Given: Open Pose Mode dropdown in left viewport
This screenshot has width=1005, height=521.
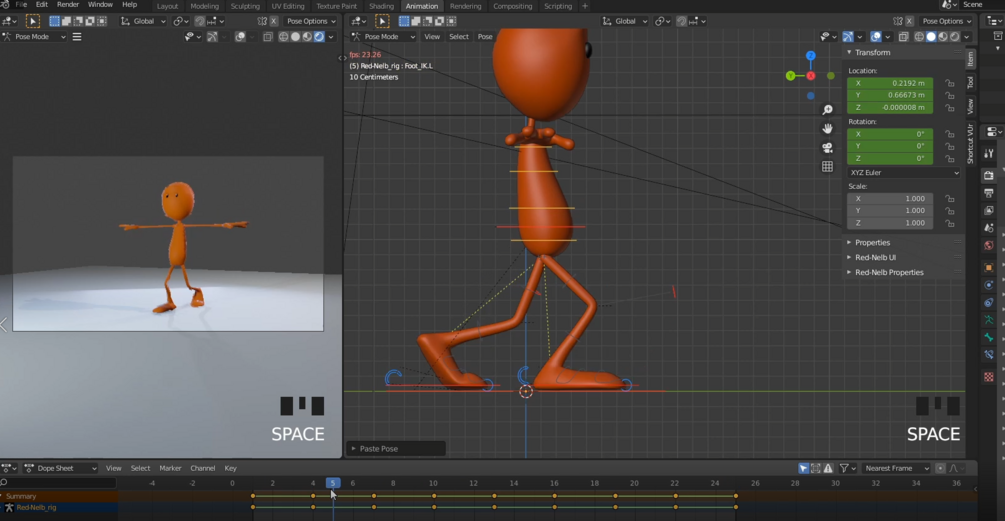Looking at the screenshot, I should pyautogui.click(x=35, y=37).
